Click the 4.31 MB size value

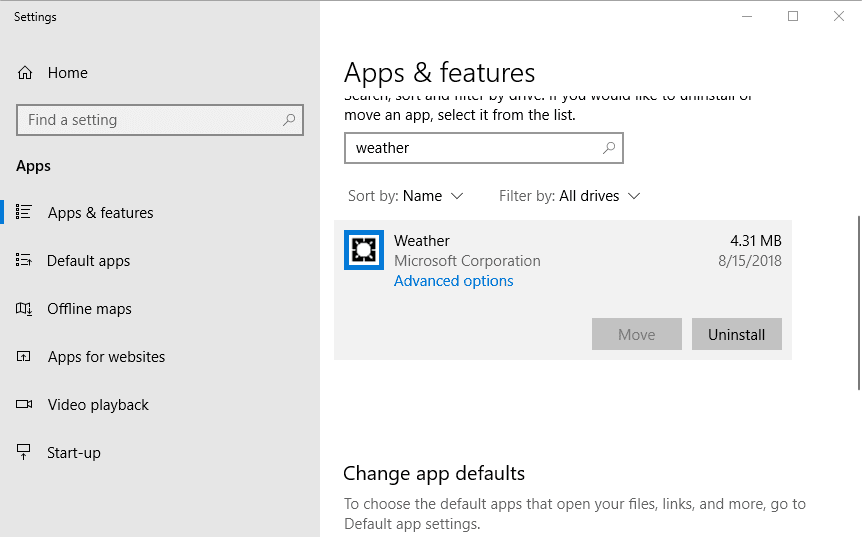coord(756,241)
